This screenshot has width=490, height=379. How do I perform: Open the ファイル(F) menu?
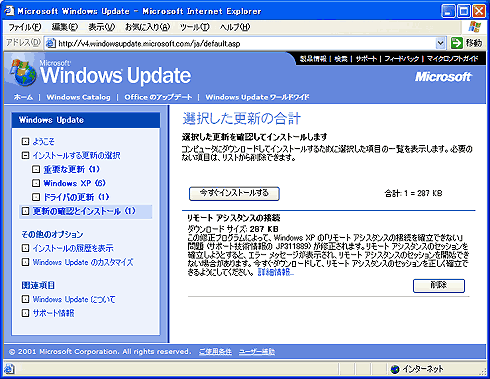25,27
